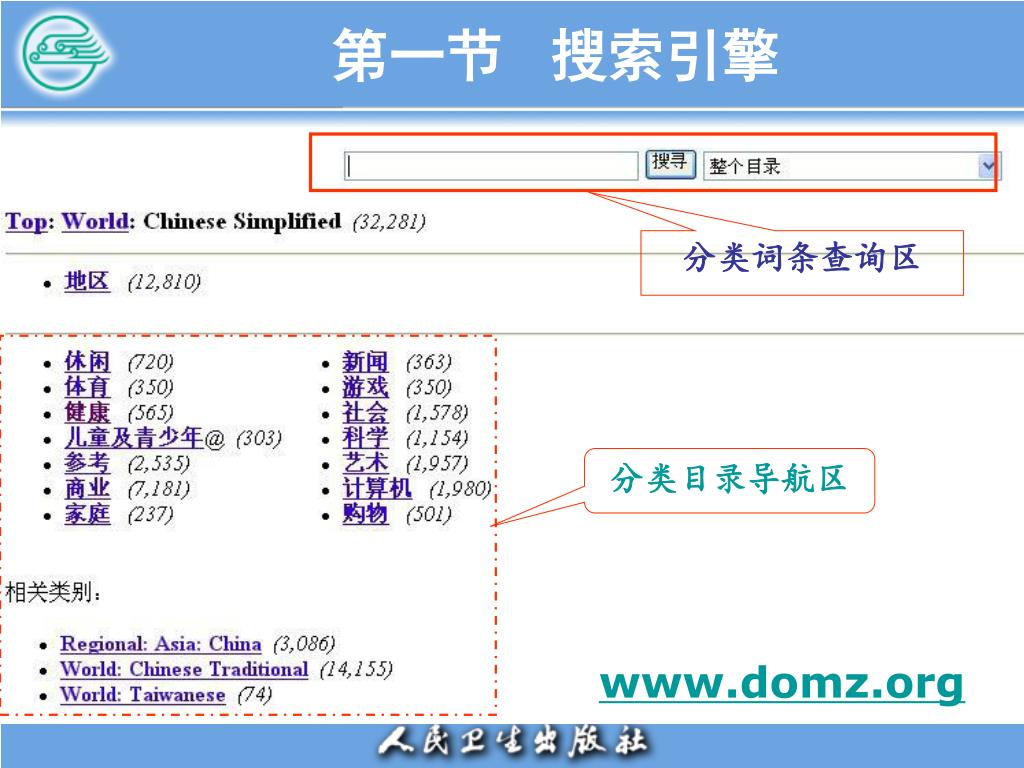Viewport: 1024px width, 768px height.
Task: Open the 参考 category link
Action: [x=87, y=463]
